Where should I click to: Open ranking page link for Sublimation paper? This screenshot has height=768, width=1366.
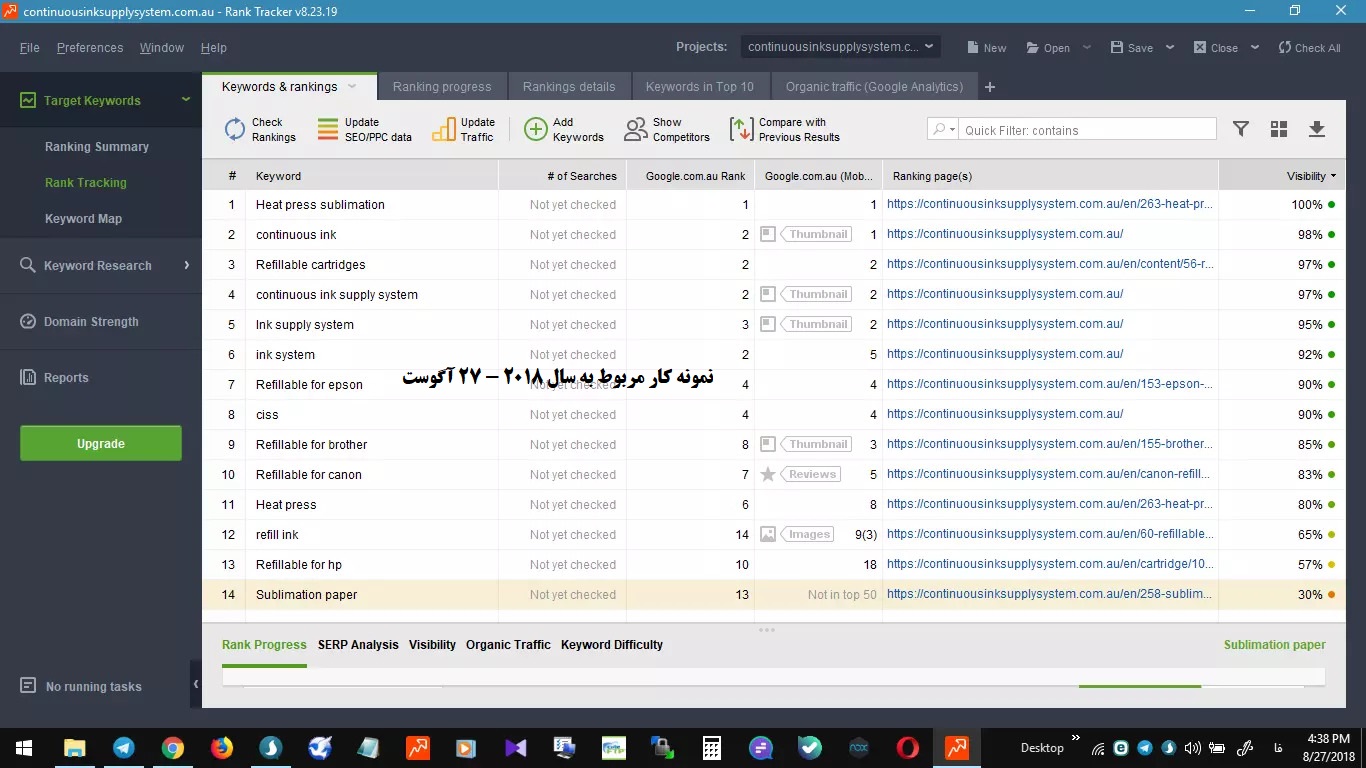(x=1050, y=594)
